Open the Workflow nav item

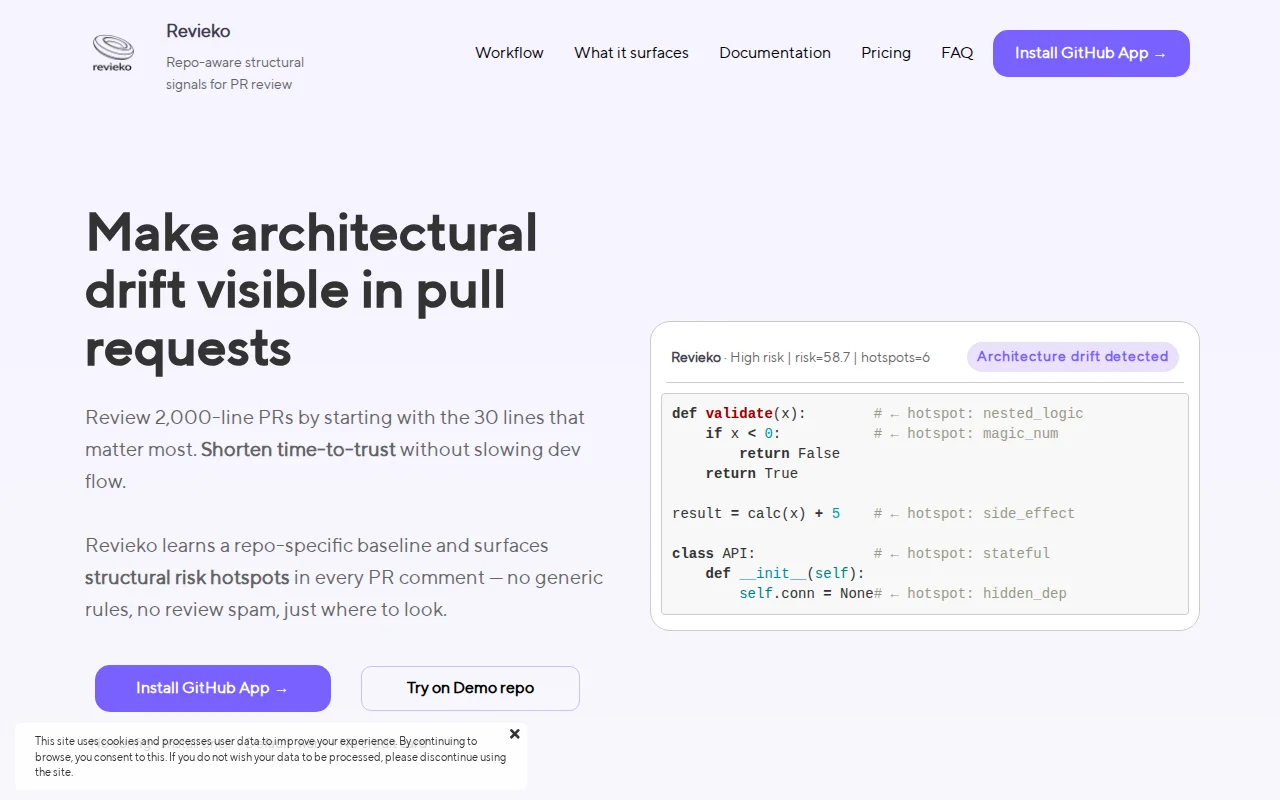[x=509, y=53]
